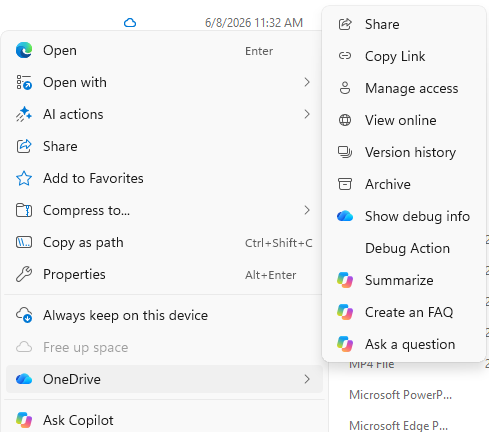The width and height of the screenshot is (489, 432).
Task: Select Always keep on this device
Action: (x=164, y=315)
